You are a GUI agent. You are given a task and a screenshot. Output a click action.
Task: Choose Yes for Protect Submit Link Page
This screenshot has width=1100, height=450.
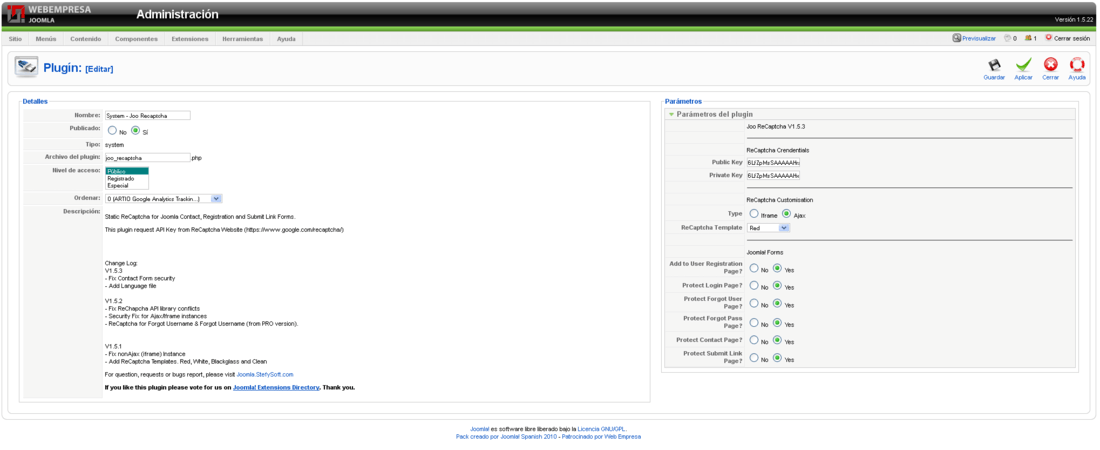pyautogui.click(x=777, y=358)
